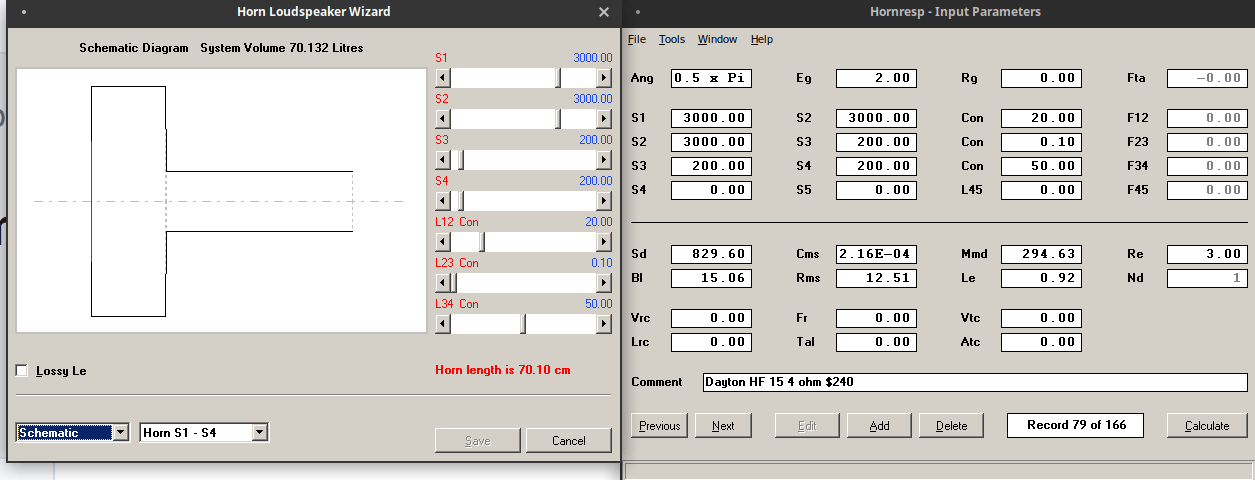Click the L12 Con slider thumb

[482, 242]
